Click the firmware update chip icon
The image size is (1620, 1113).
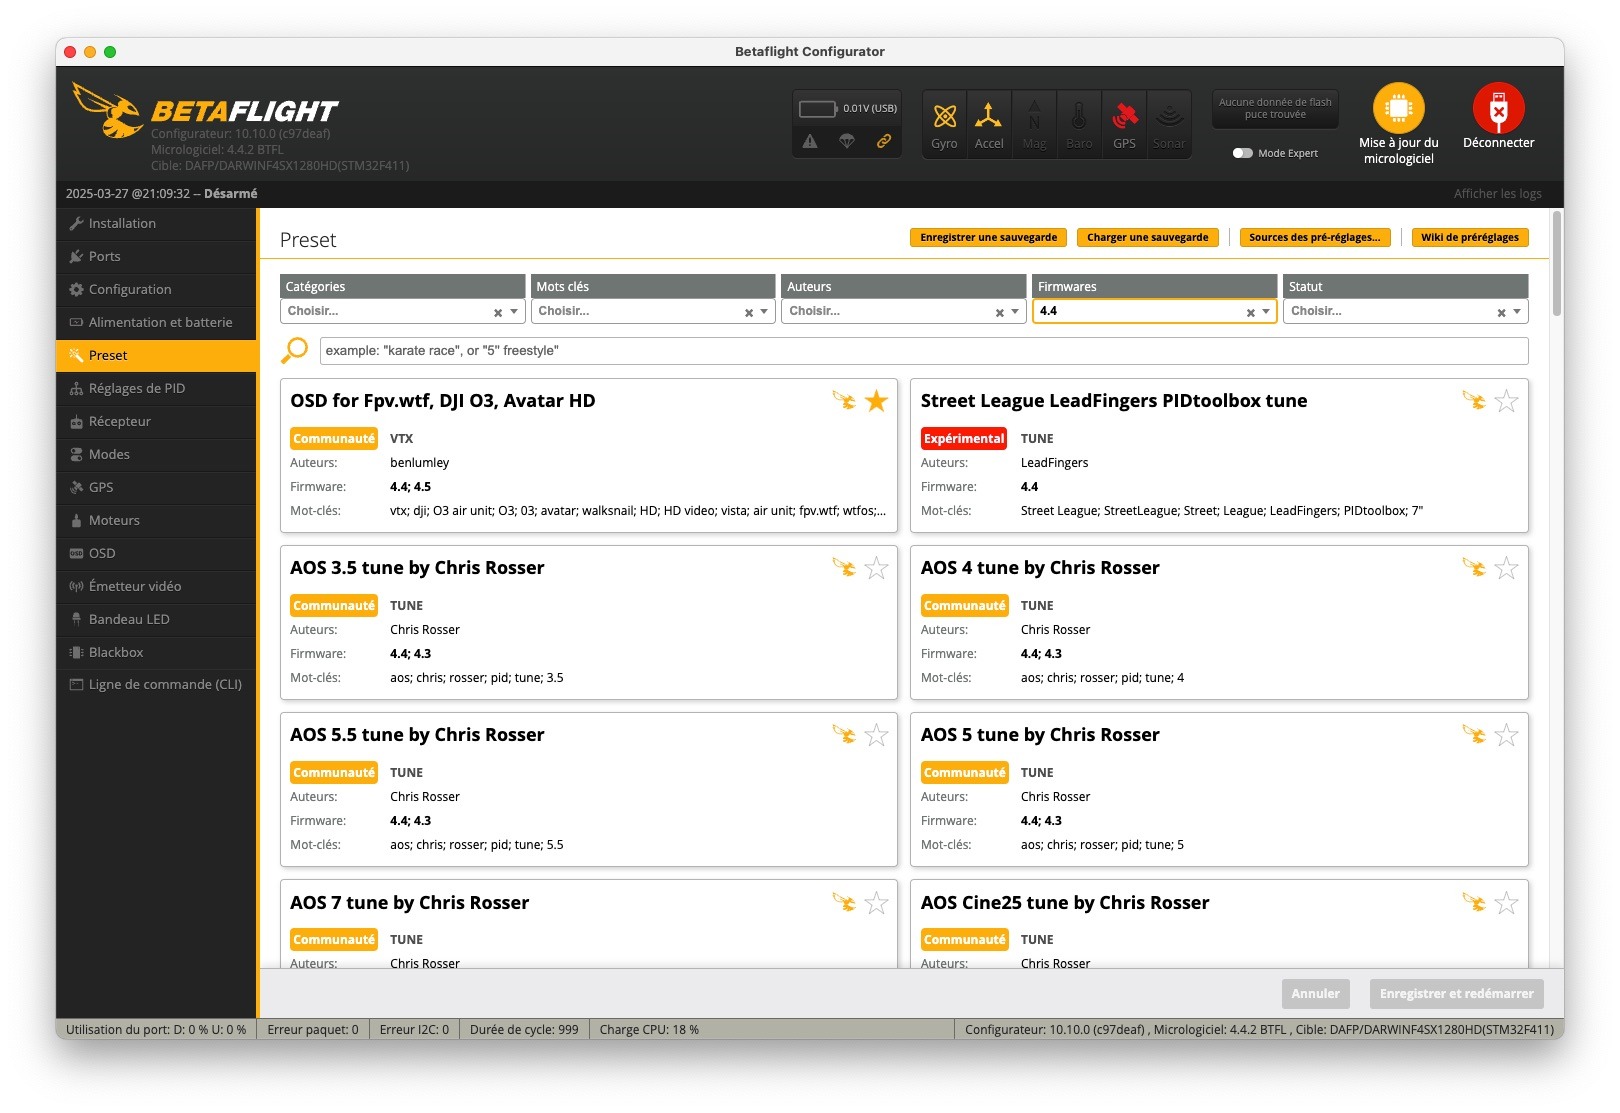(x=1398, y=108)
